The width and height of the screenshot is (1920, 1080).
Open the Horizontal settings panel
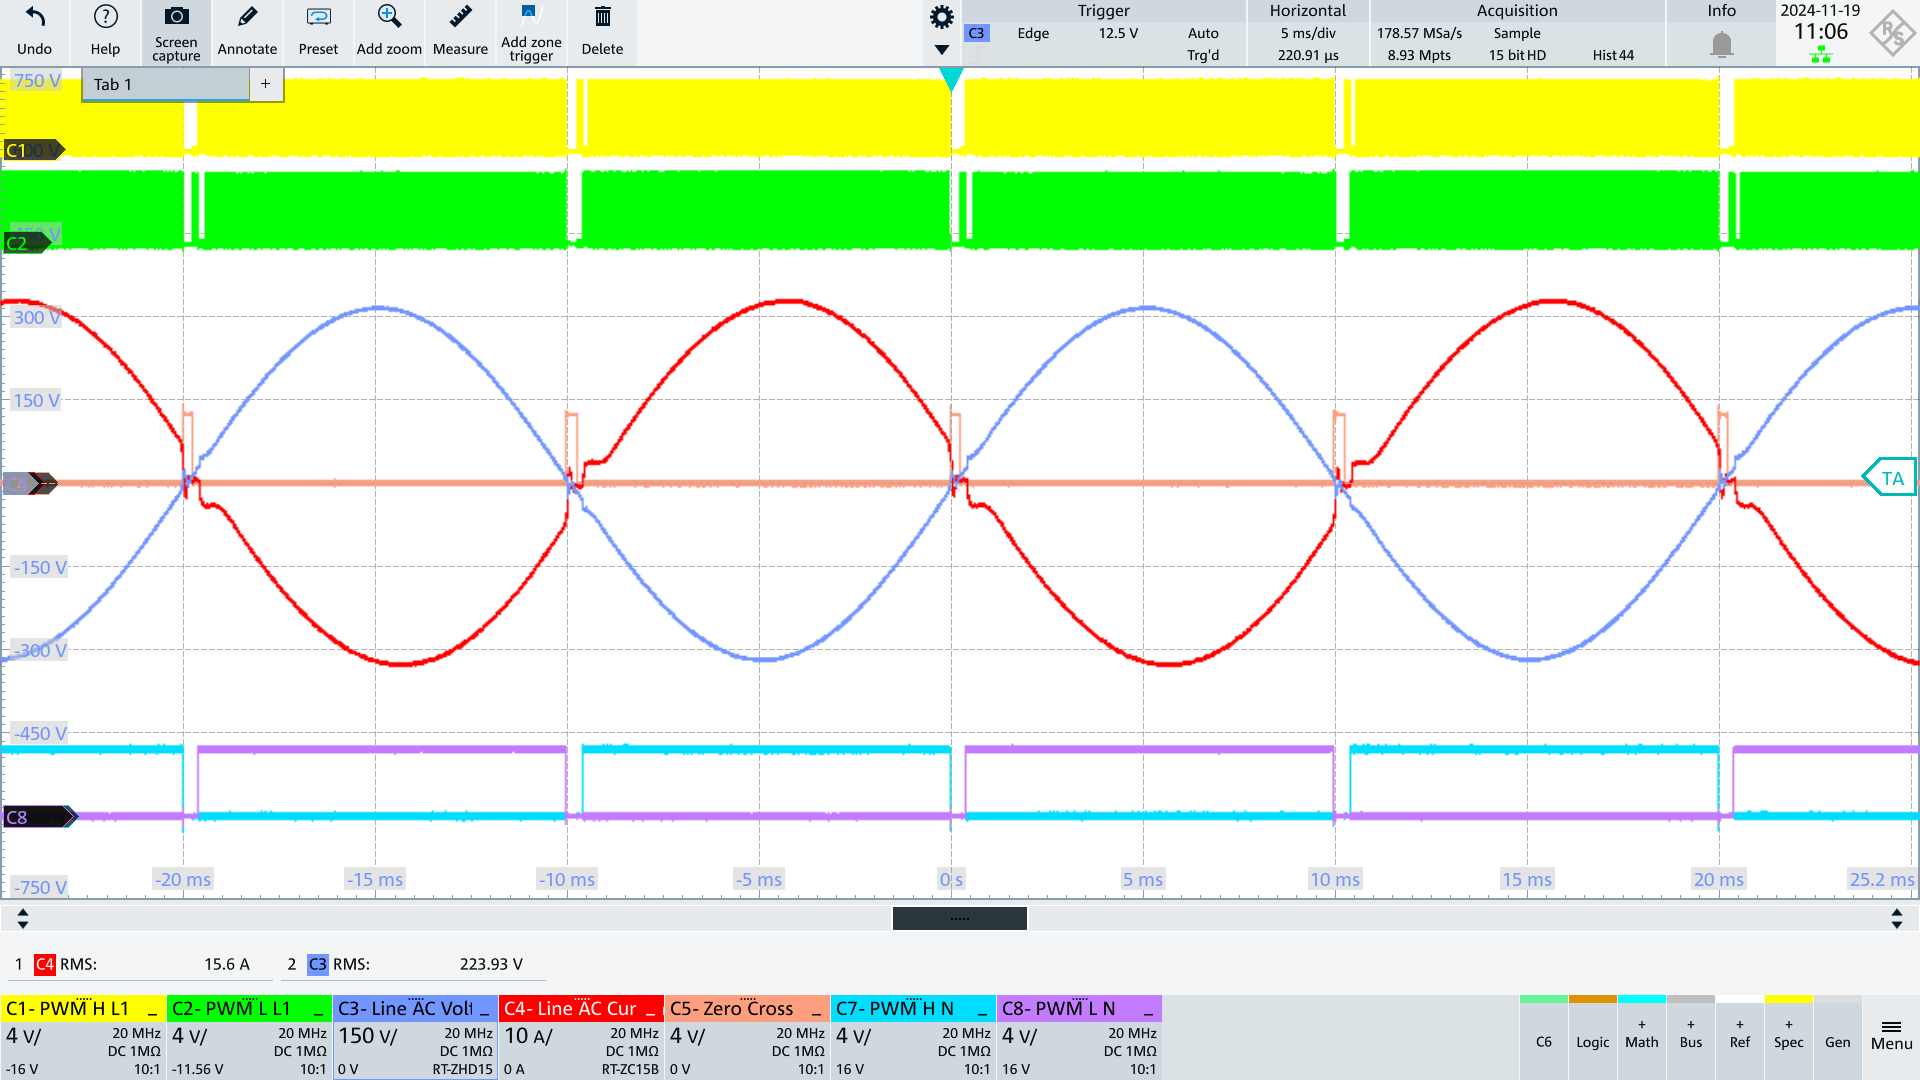click(x=1307, y=33)
